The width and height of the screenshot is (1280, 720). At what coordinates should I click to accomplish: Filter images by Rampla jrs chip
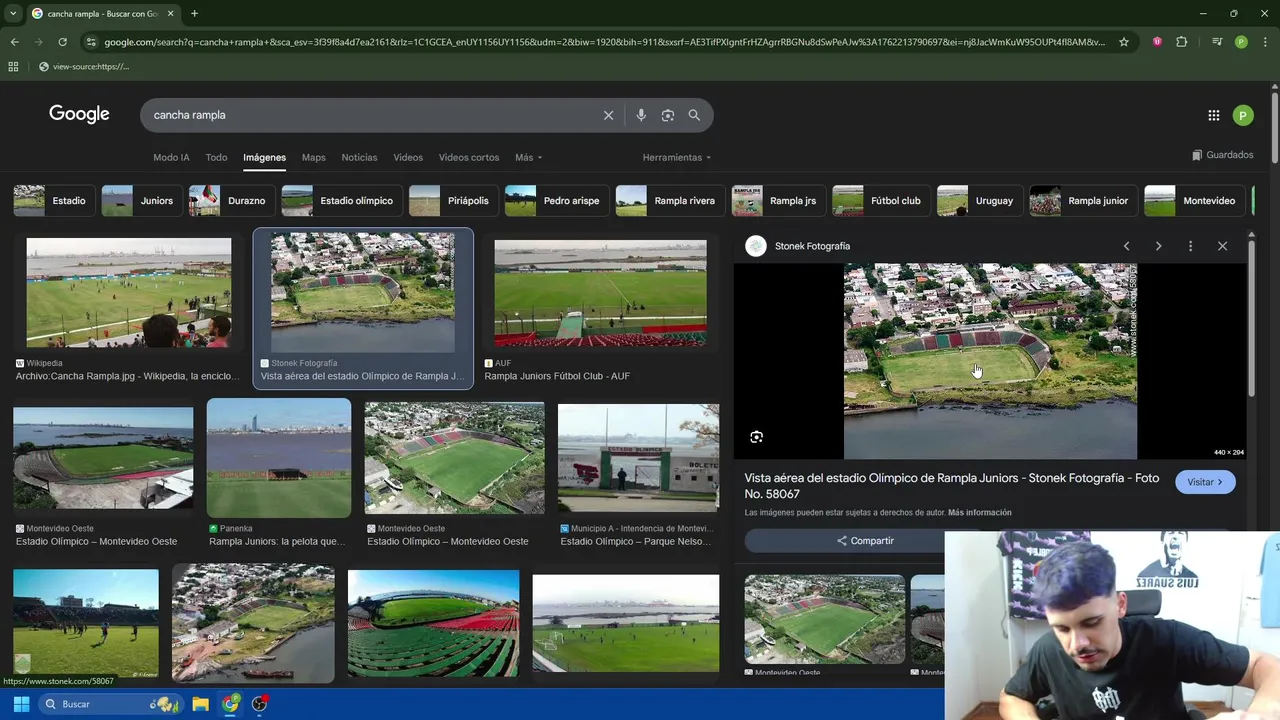(779, 201)
